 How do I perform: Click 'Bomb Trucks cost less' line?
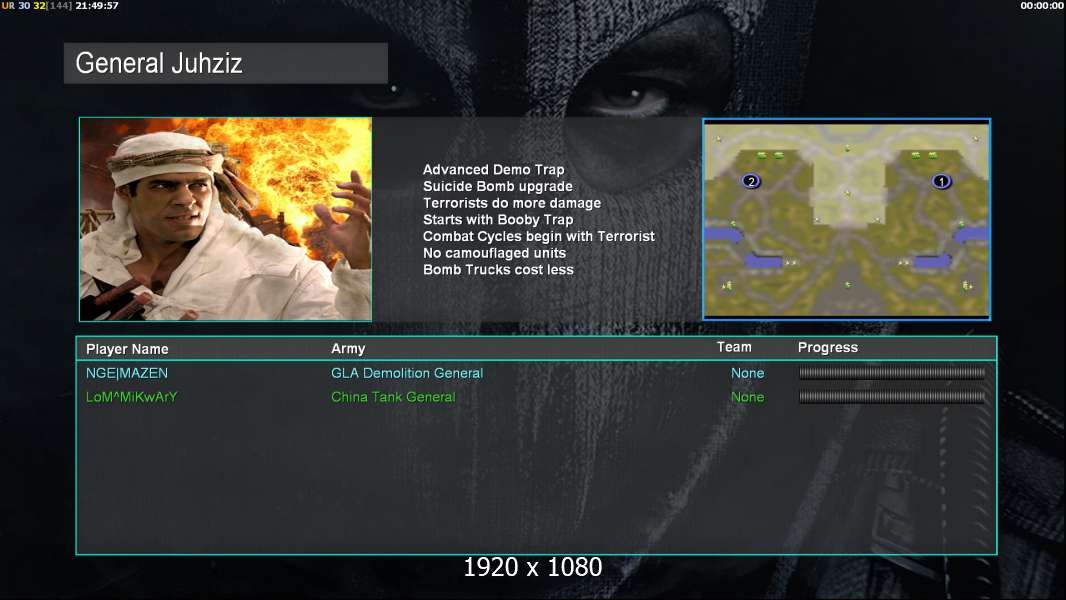[498, 270]
